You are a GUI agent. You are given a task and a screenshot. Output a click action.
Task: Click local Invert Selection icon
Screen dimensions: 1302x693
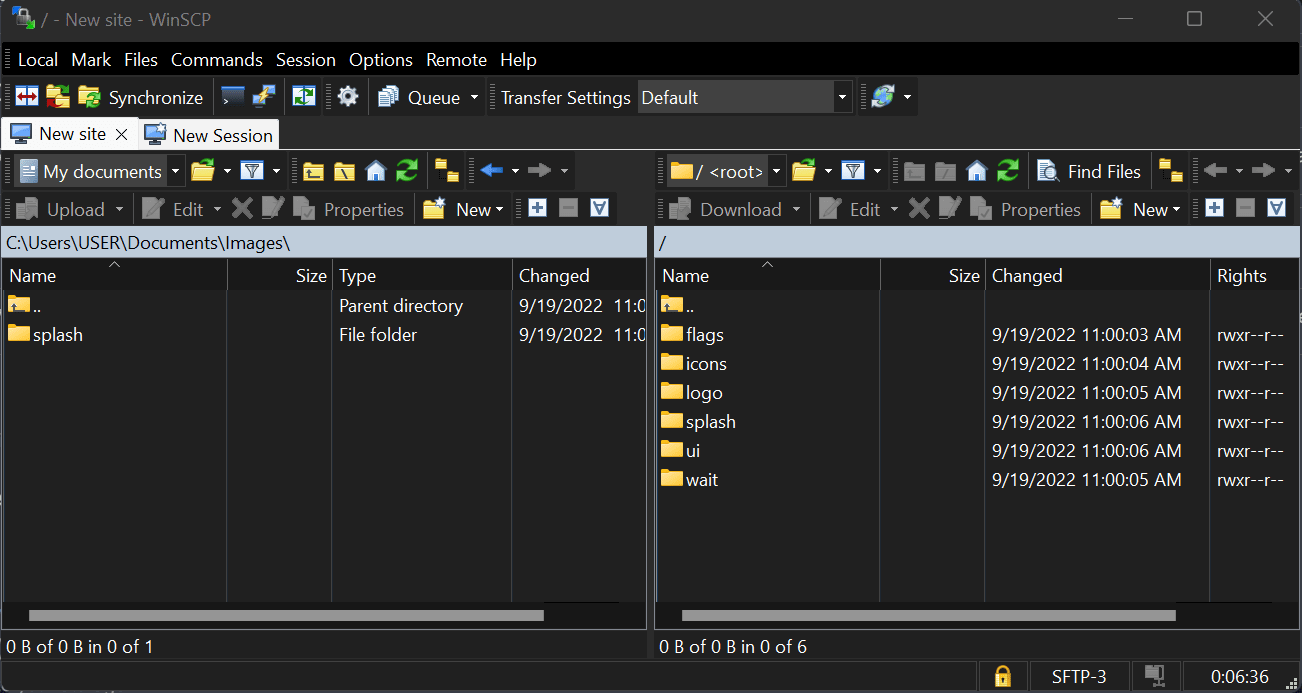tap(599, 209)
